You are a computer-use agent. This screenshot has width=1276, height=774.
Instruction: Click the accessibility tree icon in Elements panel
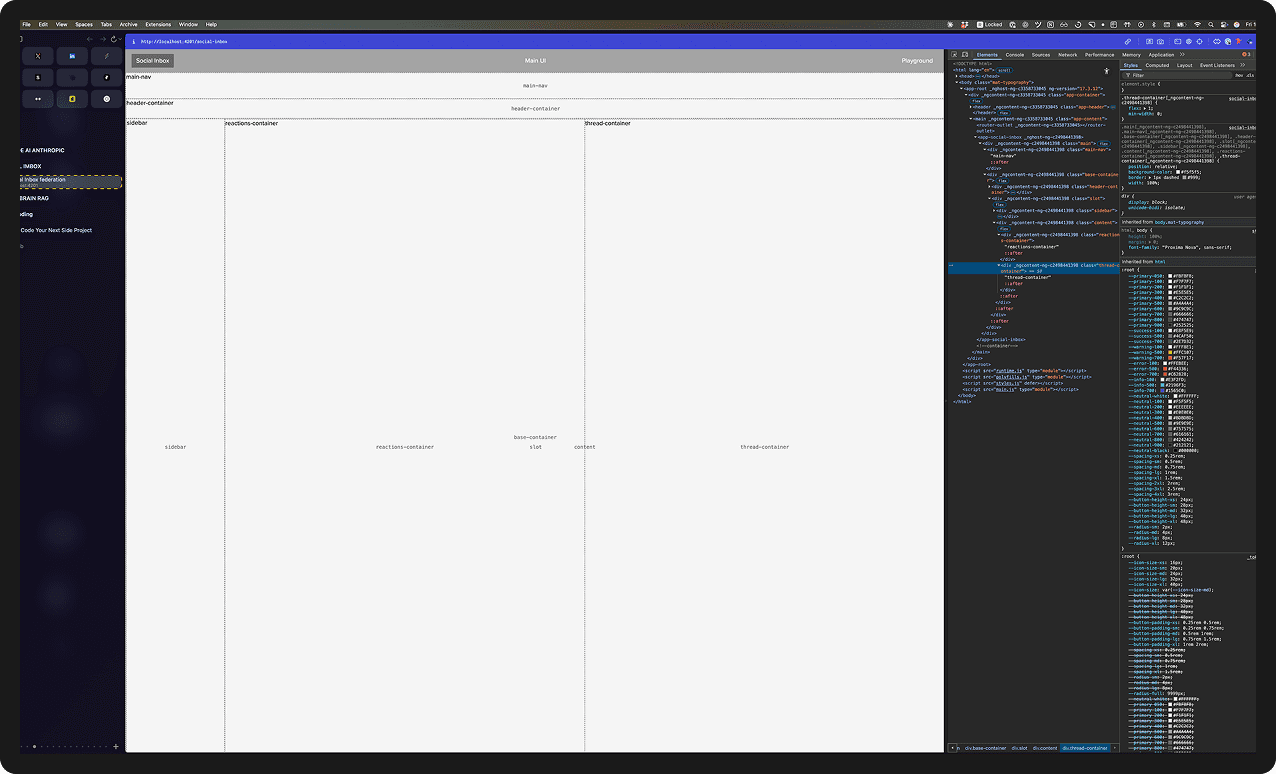point(1107,71)
